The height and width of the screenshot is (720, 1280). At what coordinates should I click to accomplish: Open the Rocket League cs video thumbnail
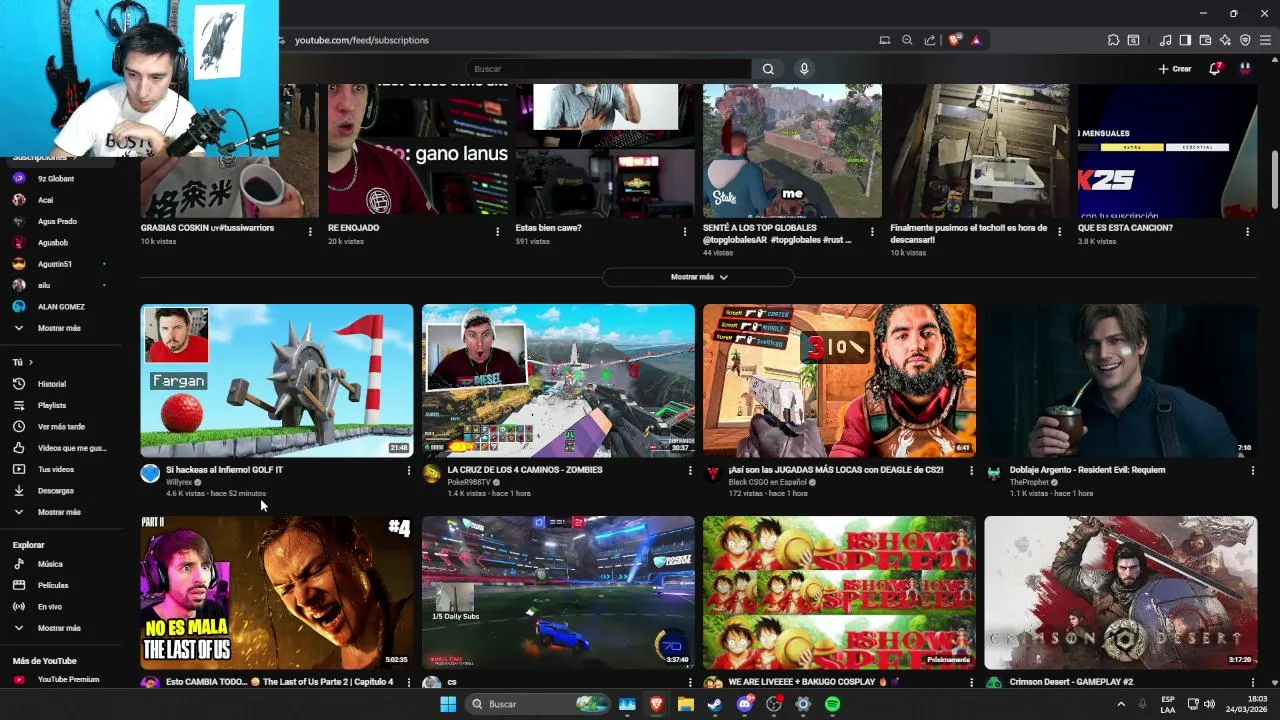[x=558, y=593]
